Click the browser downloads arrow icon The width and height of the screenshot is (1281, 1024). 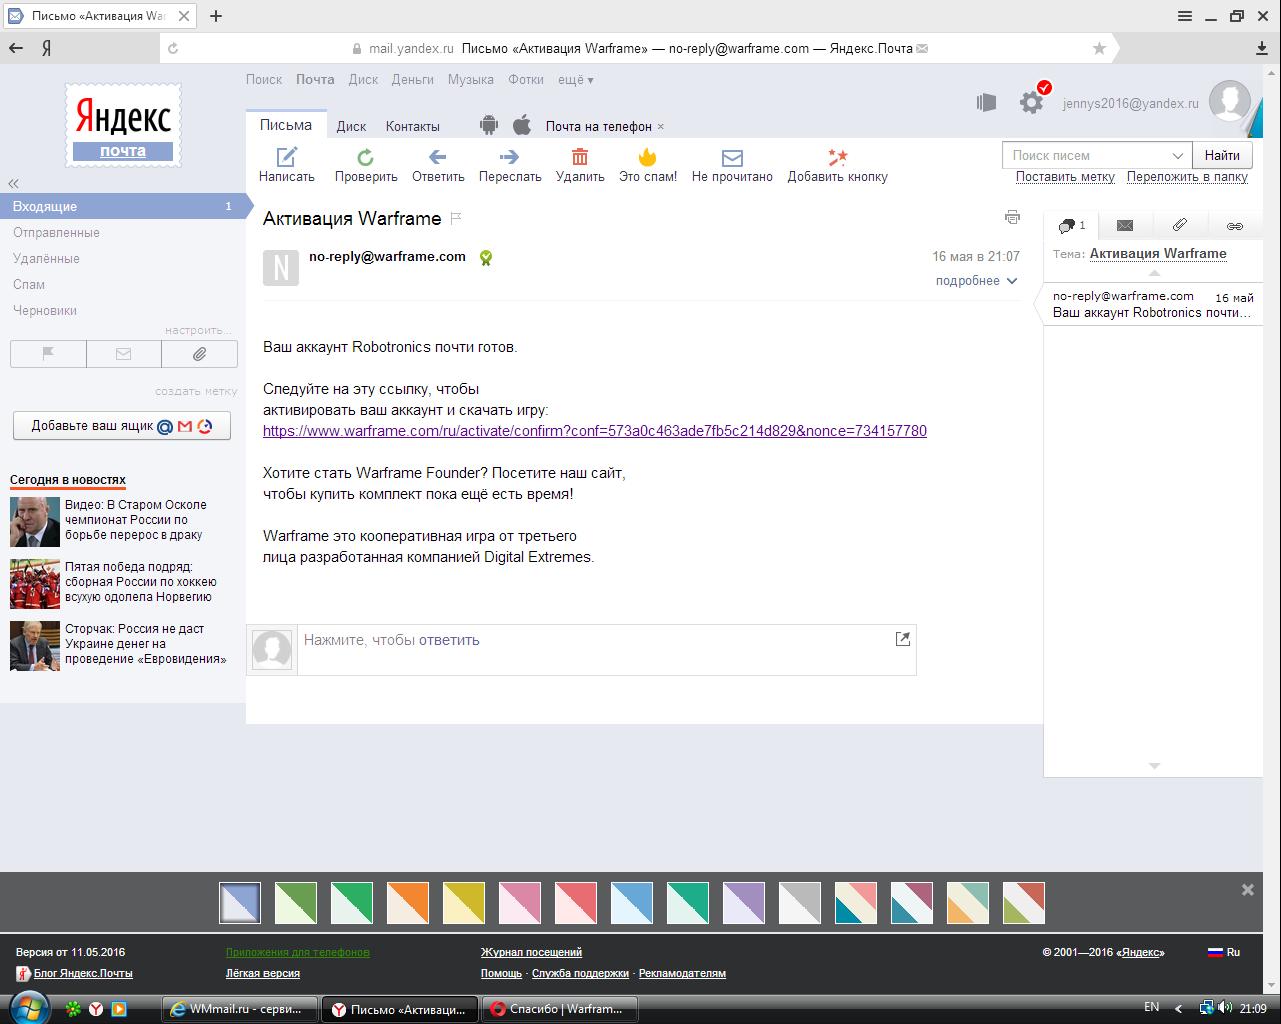point(1262,48)
